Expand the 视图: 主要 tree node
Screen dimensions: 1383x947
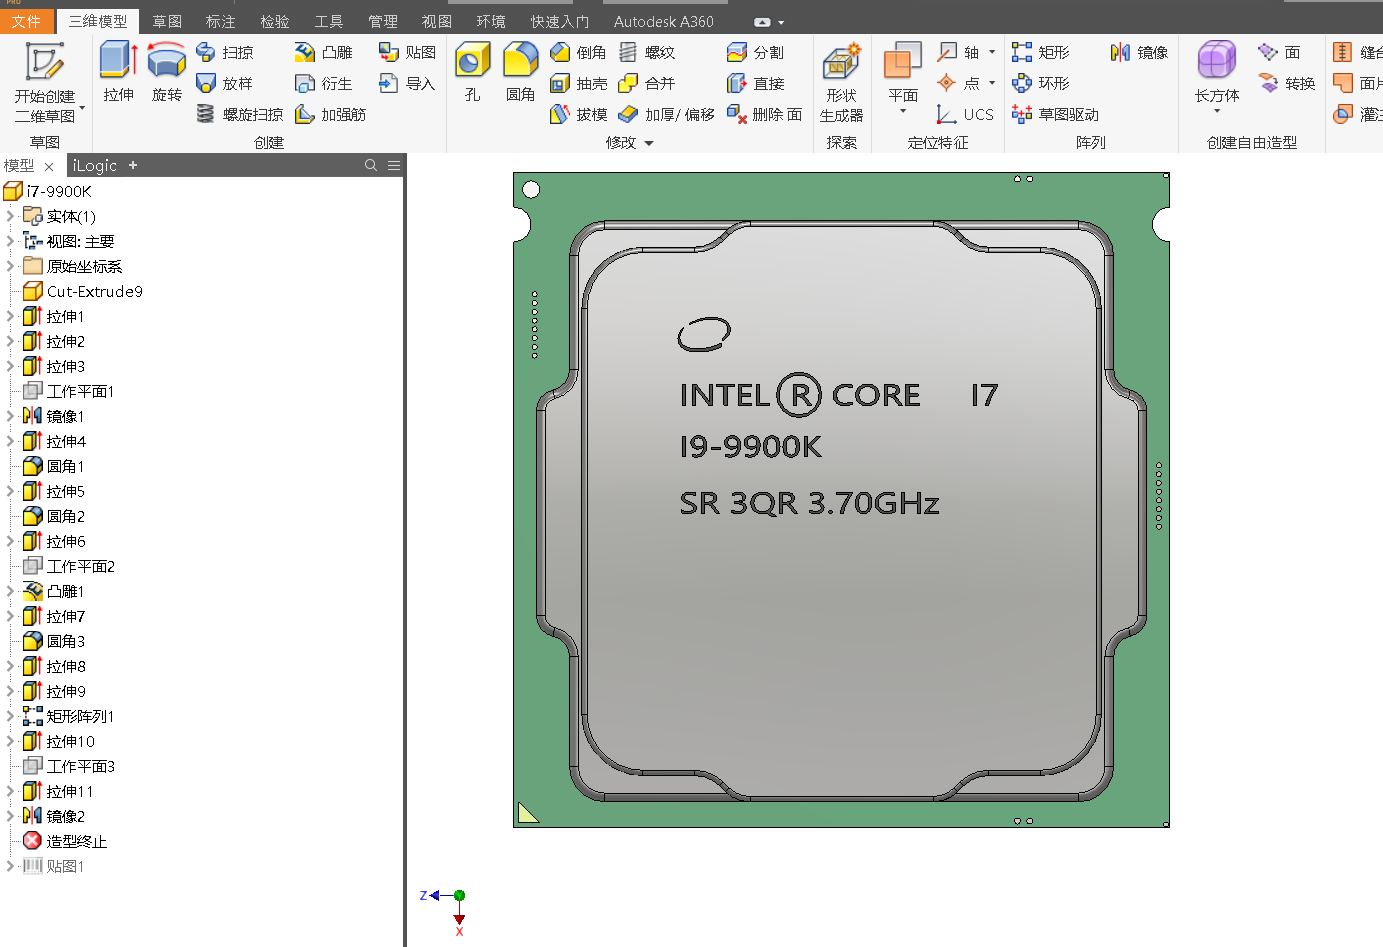coord(10,241)
